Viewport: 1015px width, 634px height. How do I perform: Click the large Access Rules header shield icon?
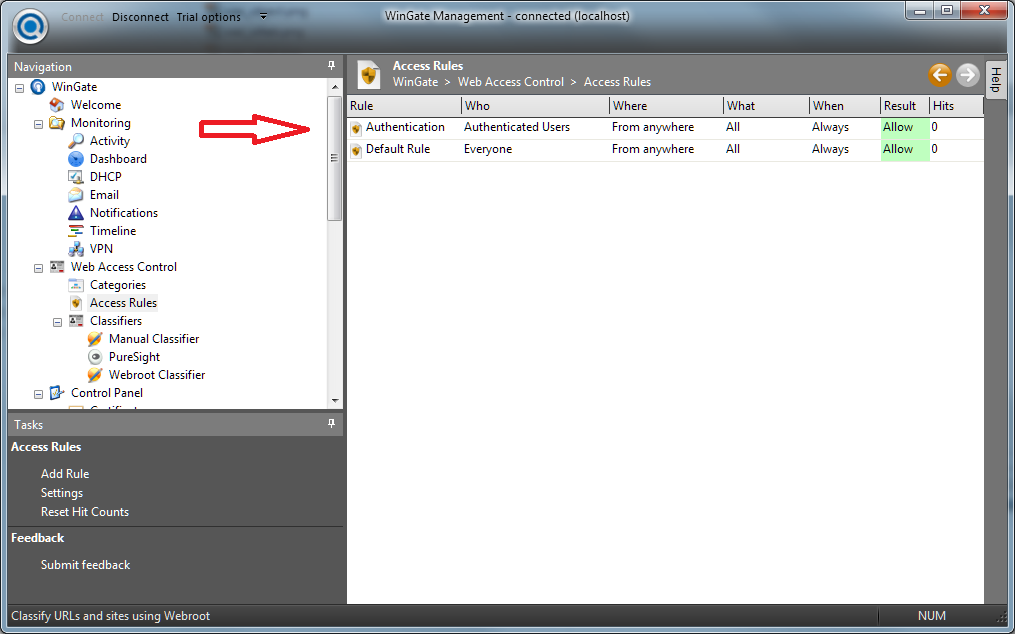coord(369,74)
